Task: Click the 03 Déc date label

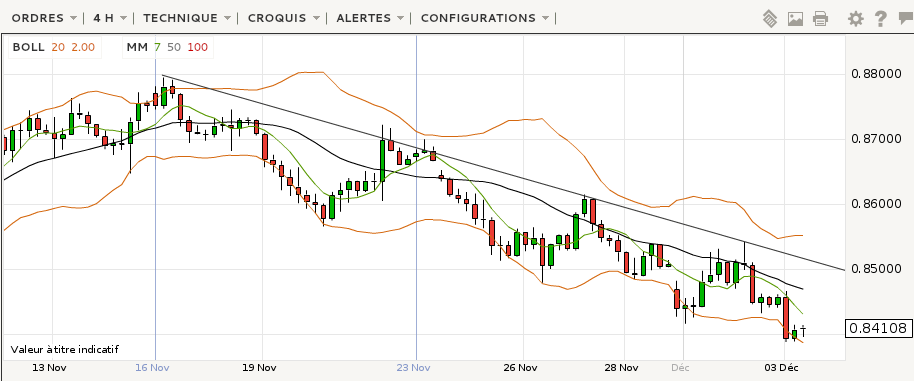Action: coord(782,368)
